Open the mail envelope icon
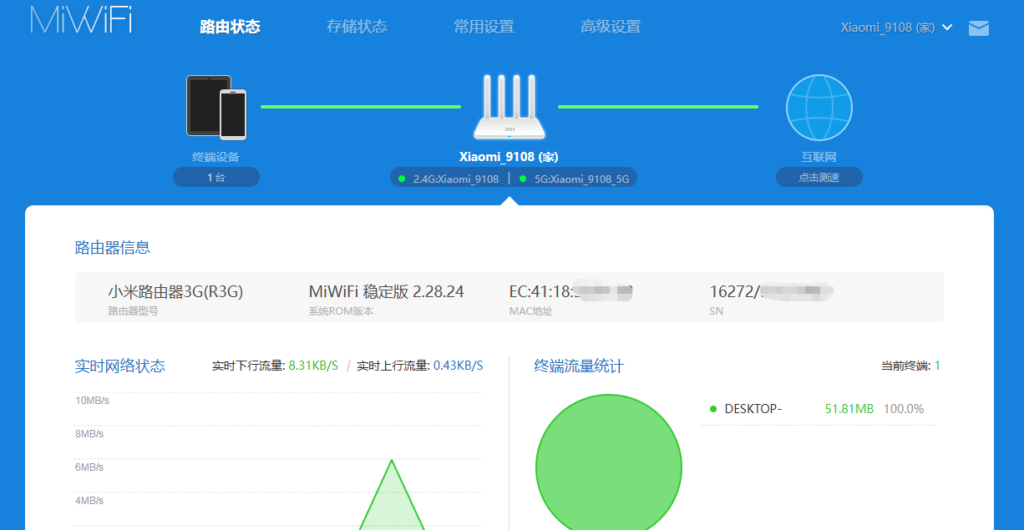Viewport: 1024px width, 530px height. click(x=978, y=28)
